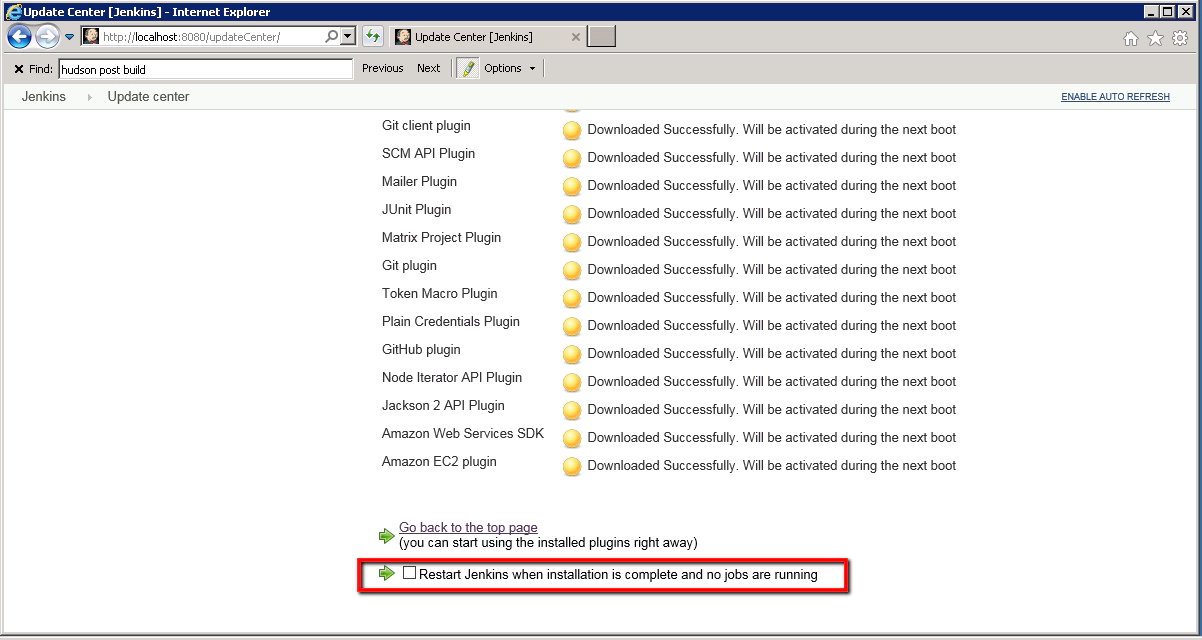Open Favorites via the star icon
Image resolution: width=1202 pixels, height=640 pixels.
click(x=1155, y=38)
